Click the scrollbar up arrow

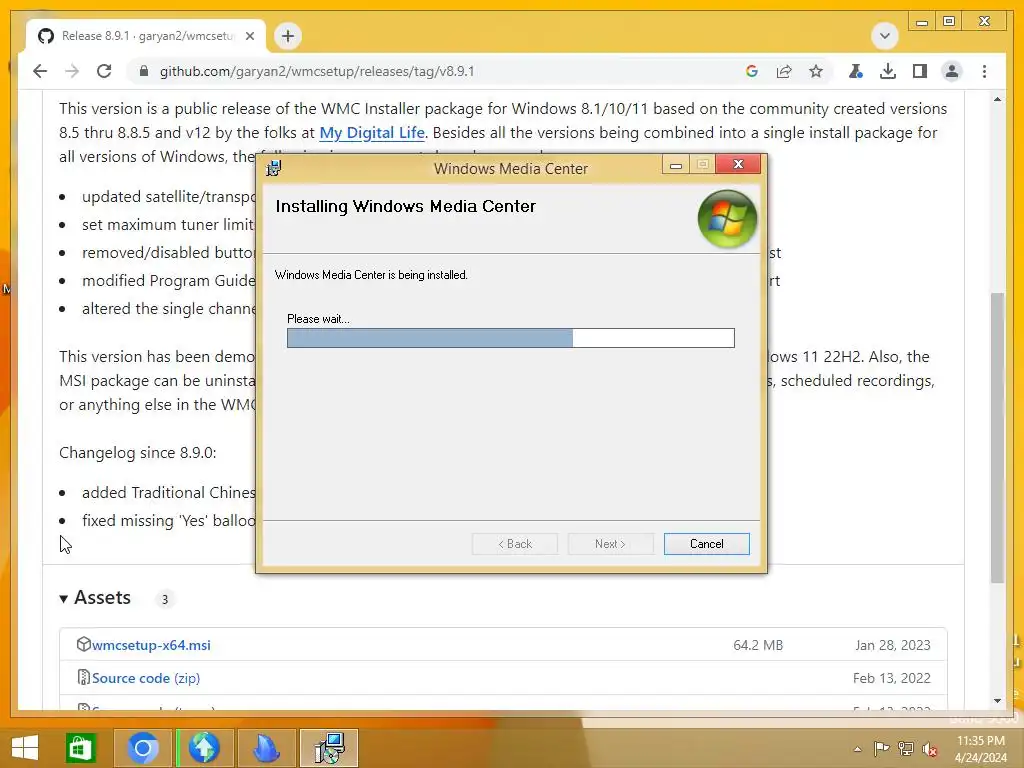(x=997, y=99)
